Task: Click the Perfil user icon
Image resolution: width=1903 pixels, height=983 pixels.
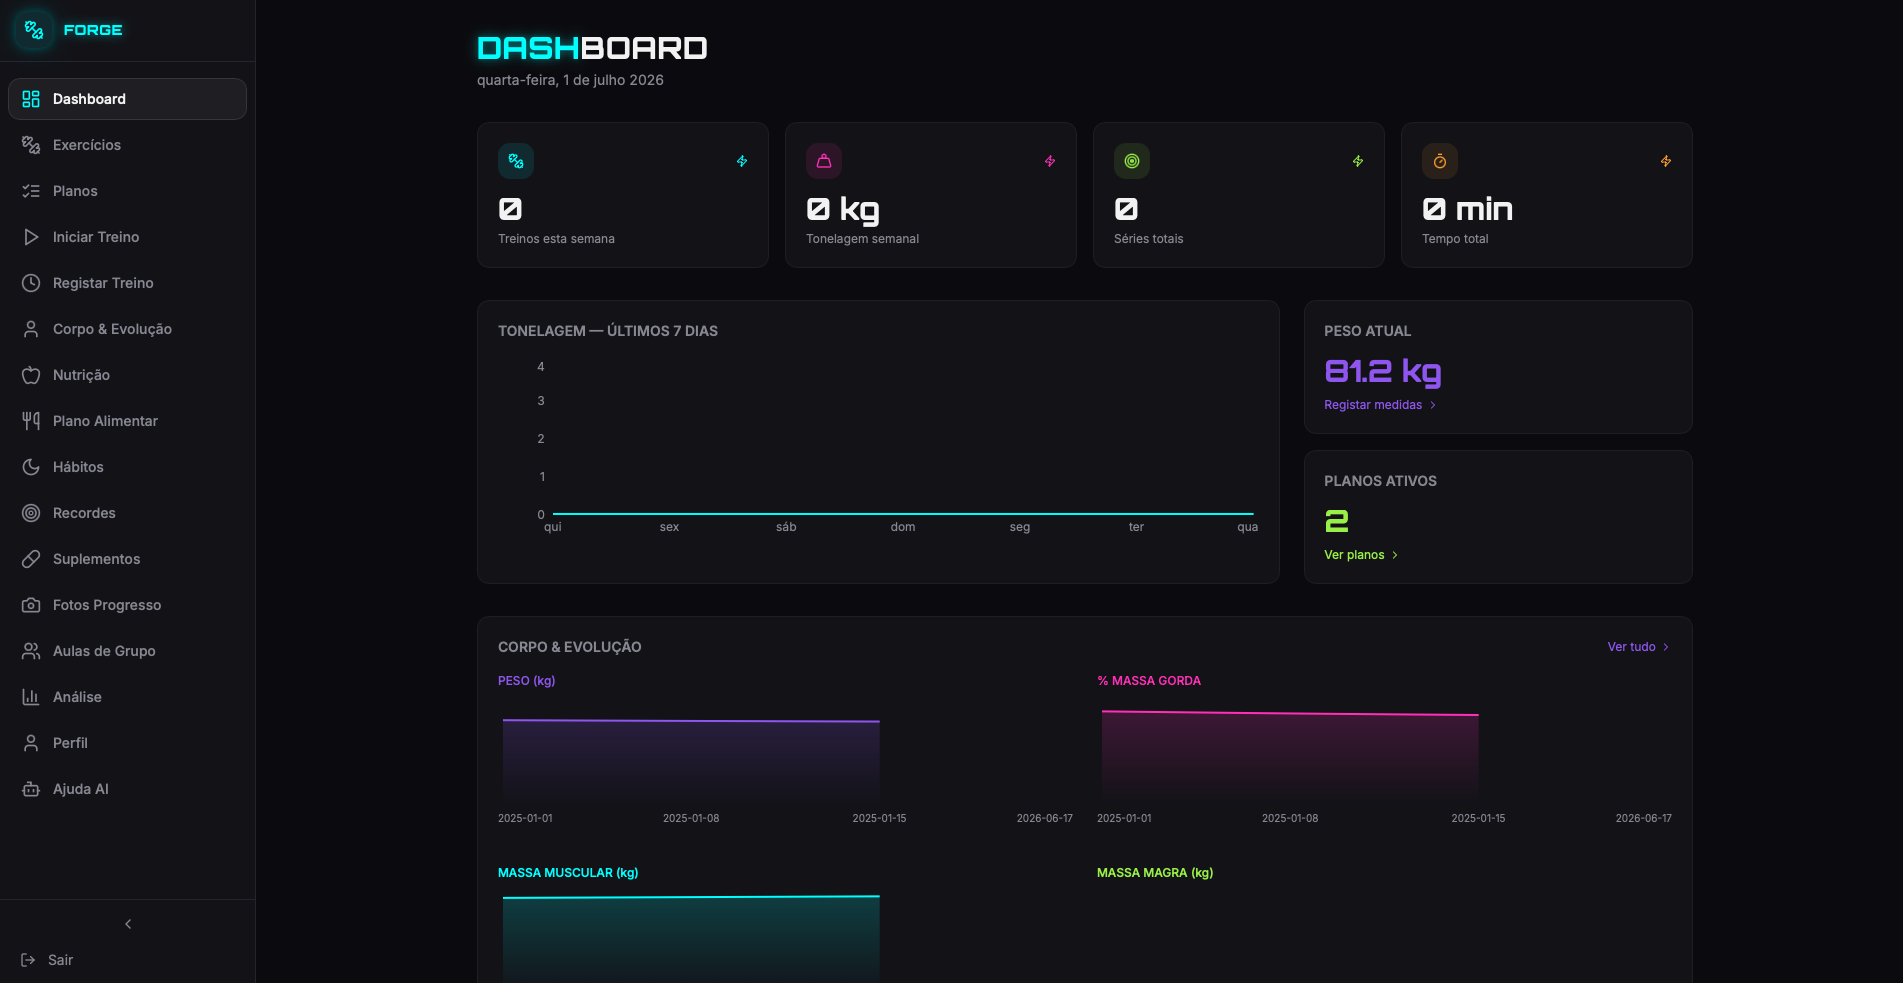Action: [x=31, y=743]
